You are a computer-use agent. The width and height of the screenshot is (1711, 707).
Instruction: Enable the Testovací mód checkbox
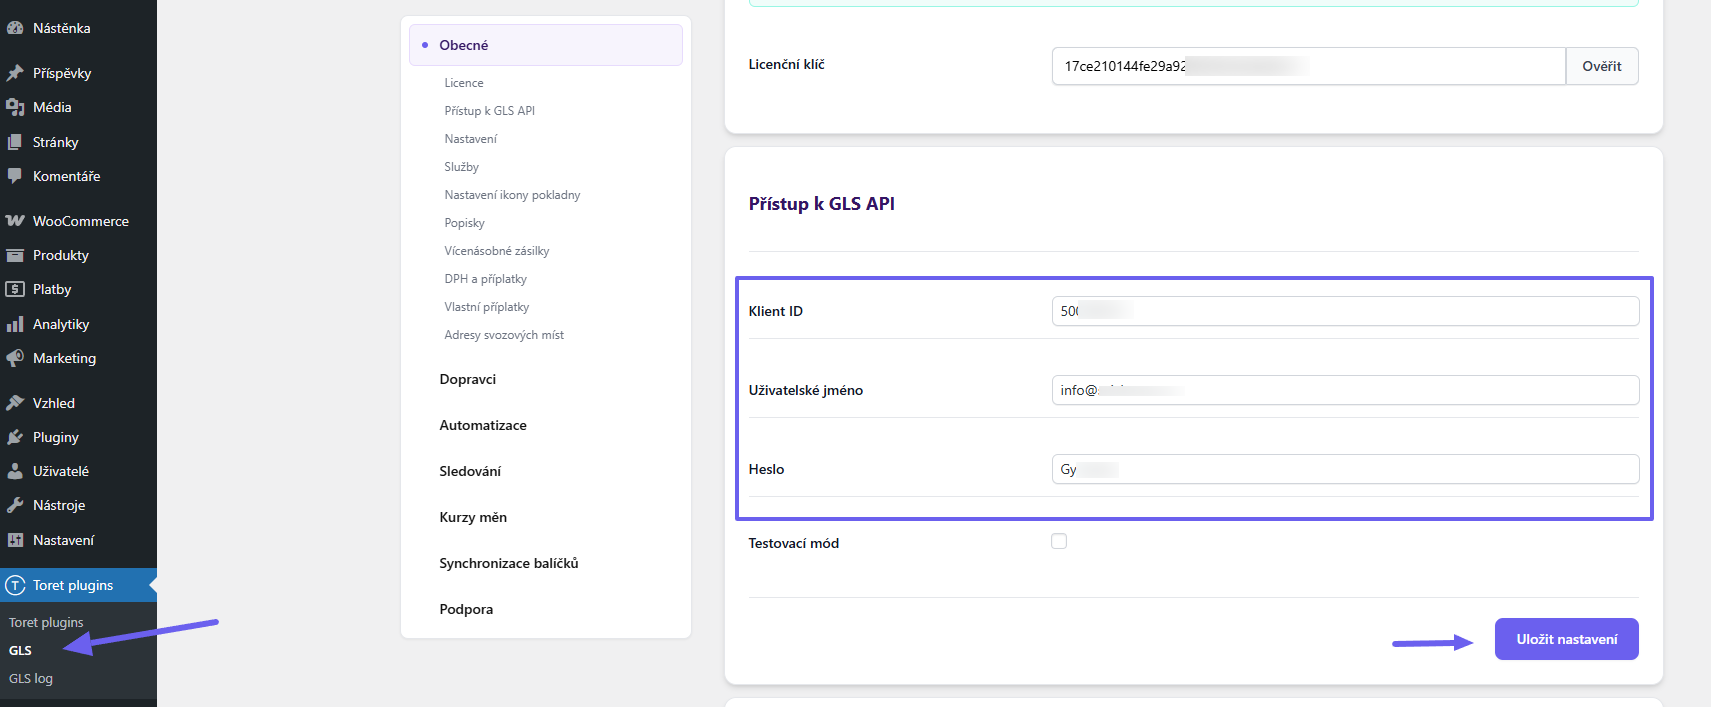point(1059,541)
